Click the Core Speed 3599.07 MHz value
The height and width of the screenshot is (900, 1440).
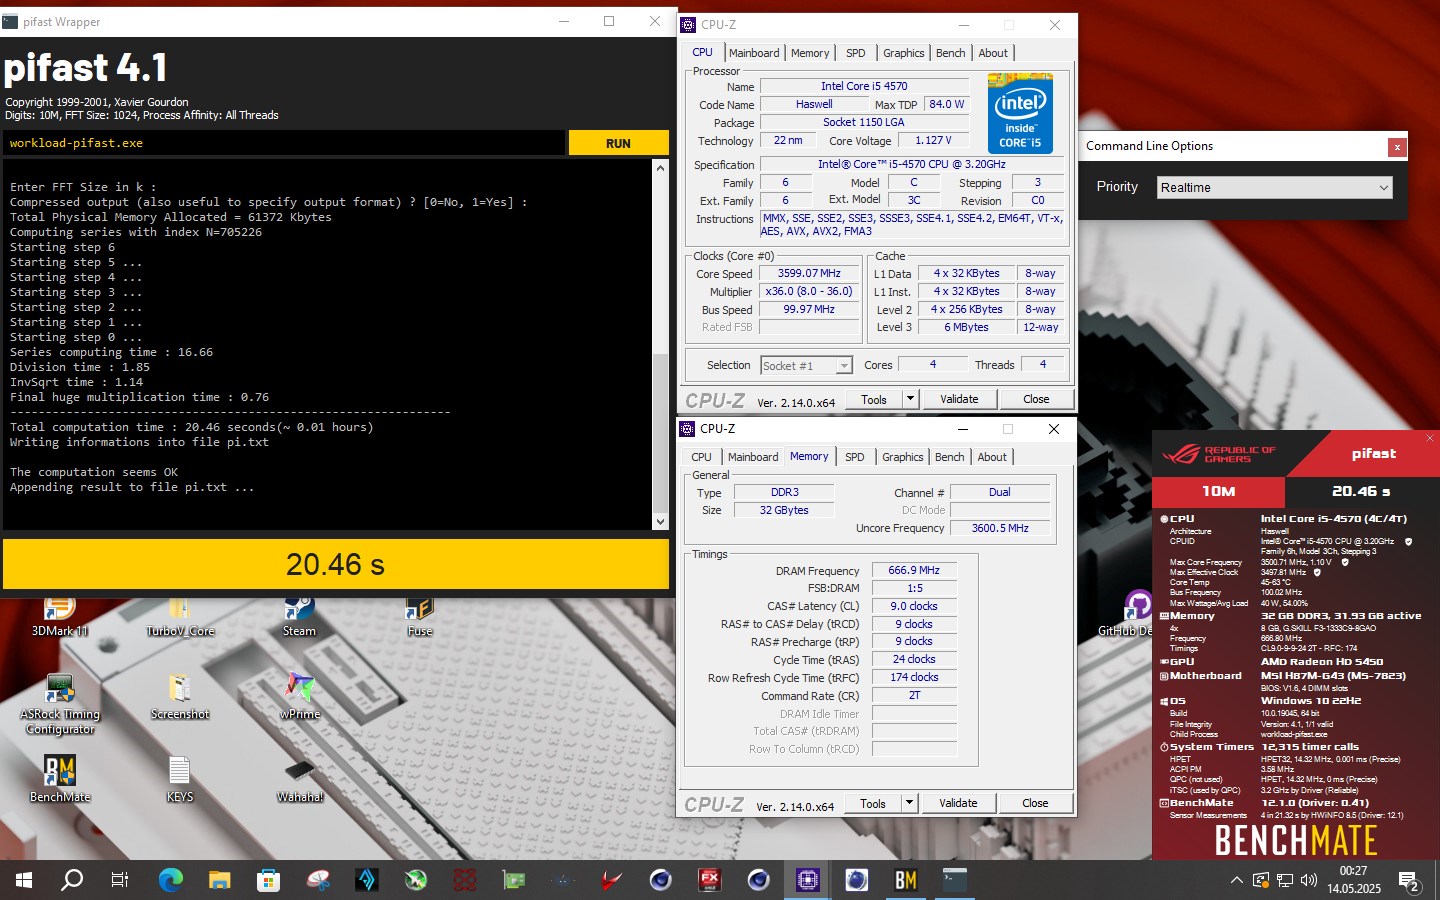click(809, 273)
